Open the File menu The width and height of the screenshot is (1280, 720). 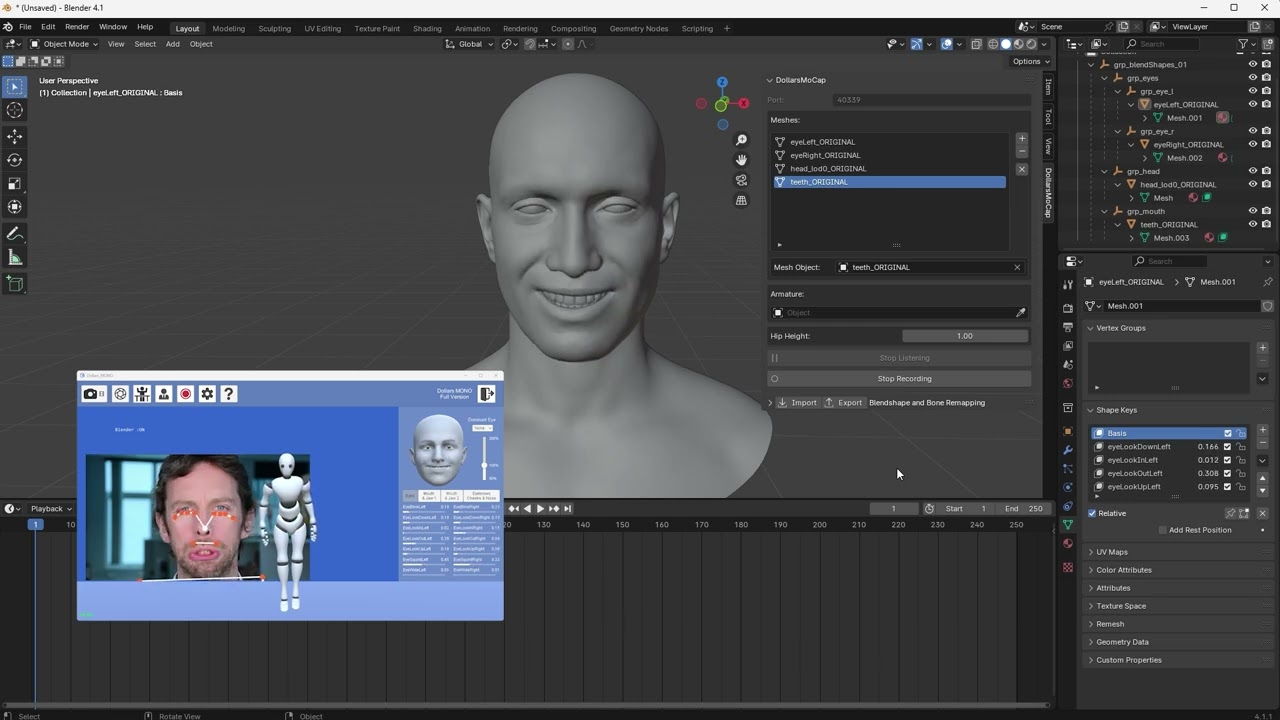tap(25, 27)
